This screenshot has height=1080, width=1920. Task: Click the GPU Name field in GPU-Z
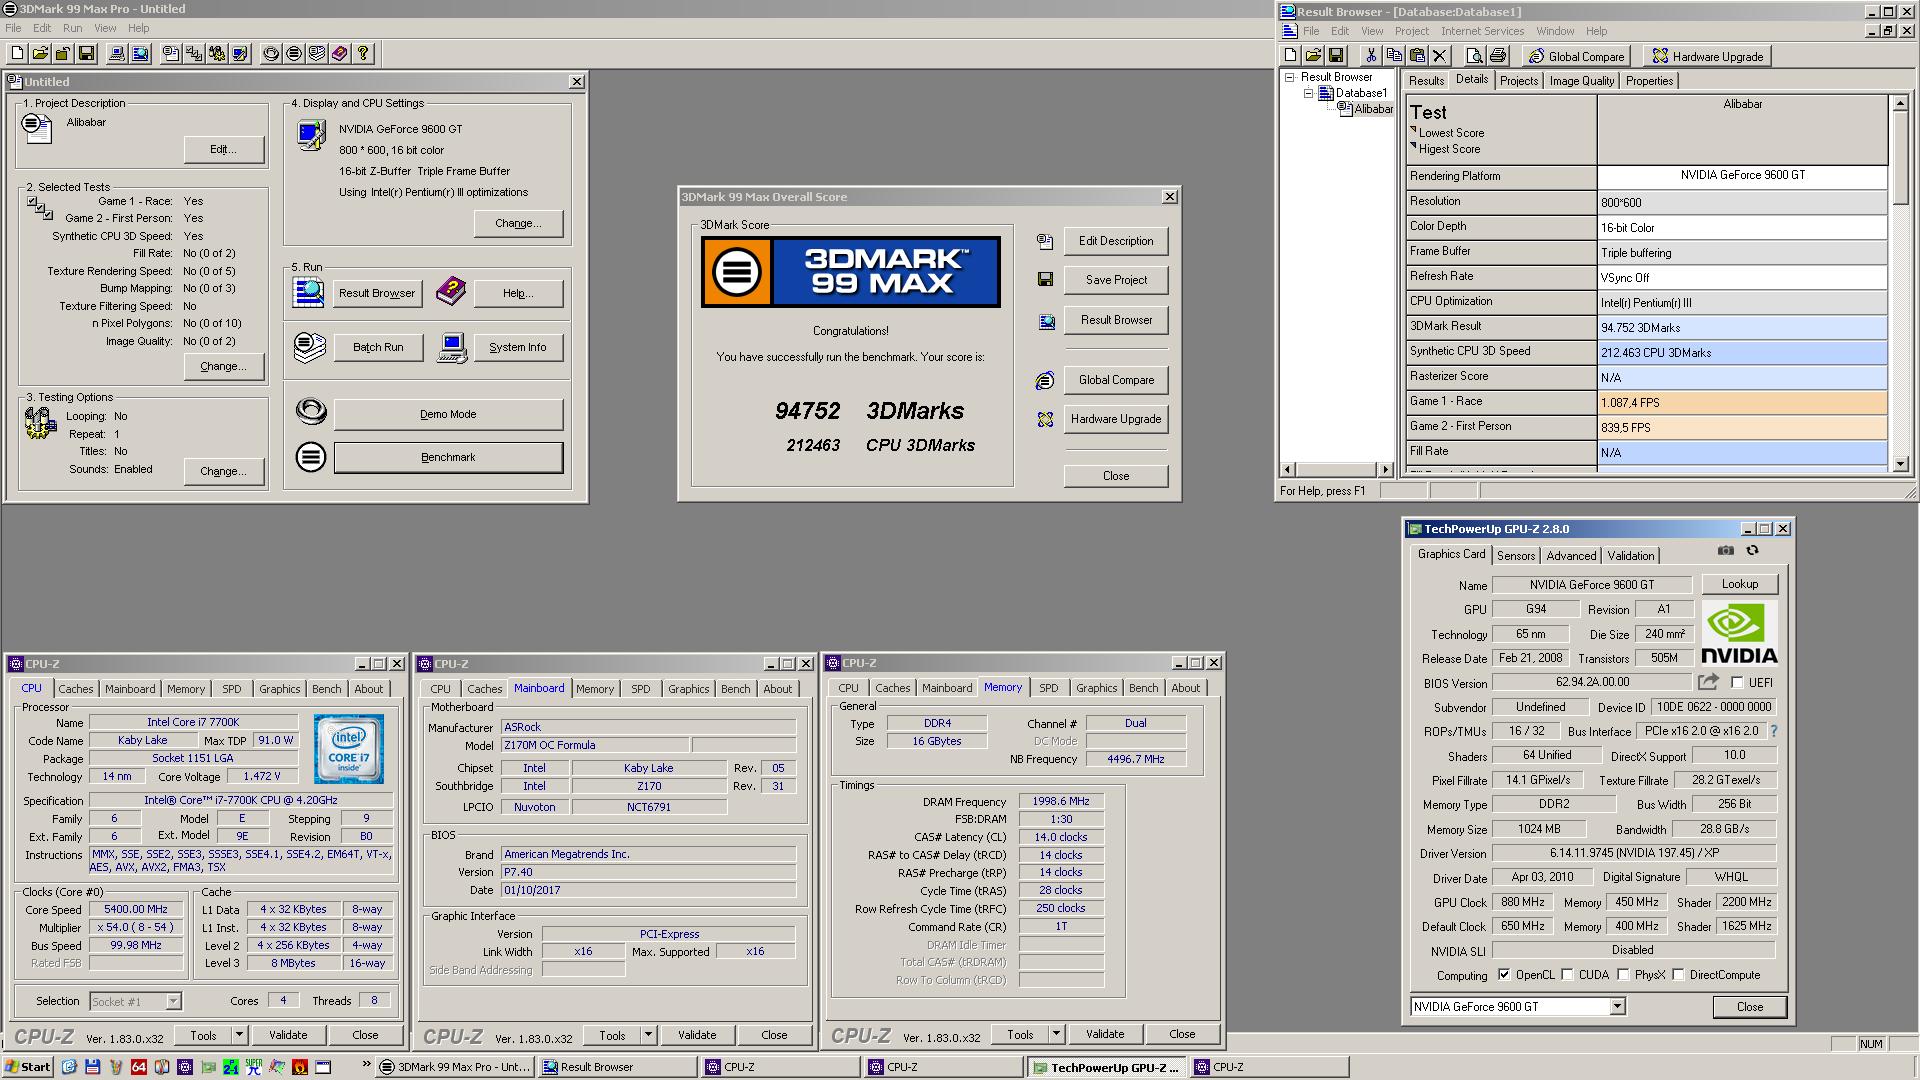coord(1591,585)
